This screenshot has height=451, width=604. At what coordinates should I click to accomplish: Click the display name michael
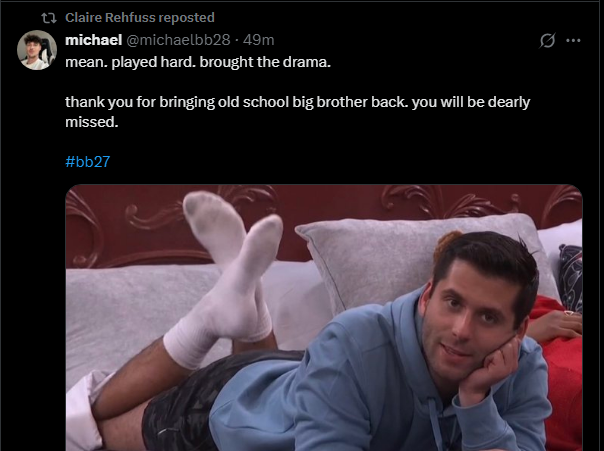(x=94, y=40)
